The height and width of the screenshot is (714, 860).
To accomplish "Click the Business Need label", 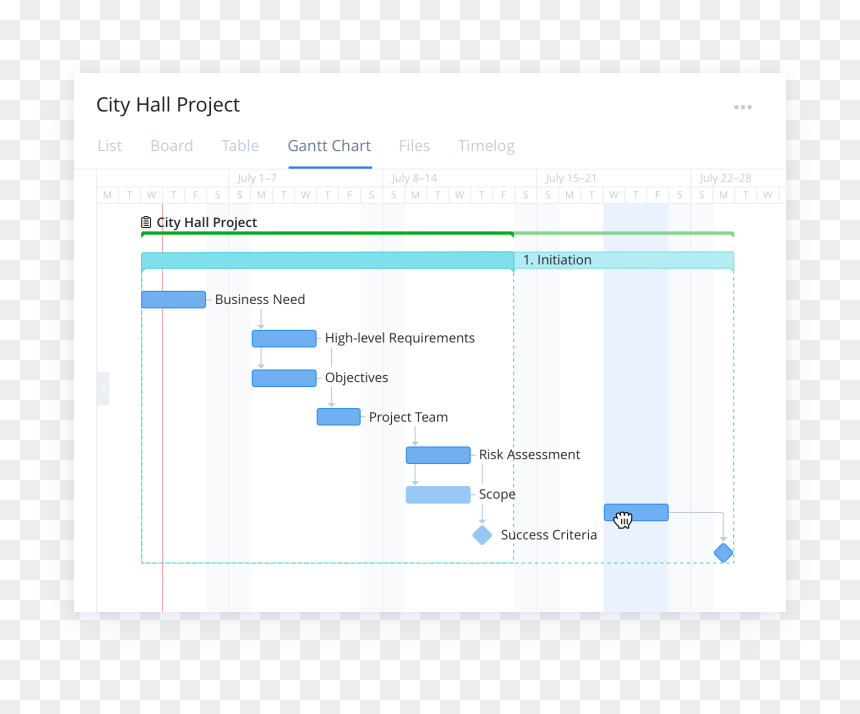I will coord(260,299).
